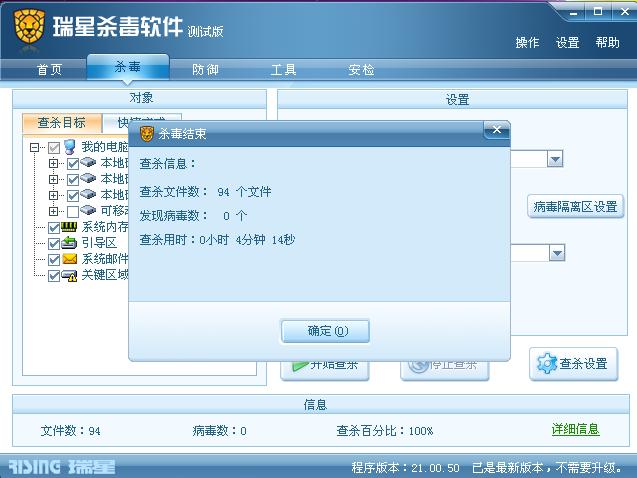Click the boot sector icon
637x478 pixels.
(69, 243)
